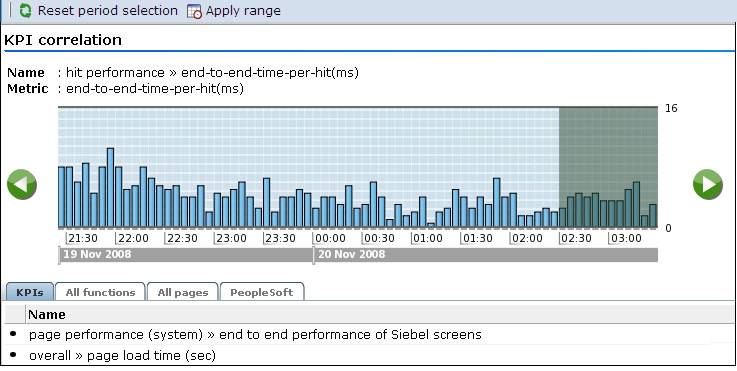
Task: Select the 02:30 time marker
Action: [x=576, y=238]
